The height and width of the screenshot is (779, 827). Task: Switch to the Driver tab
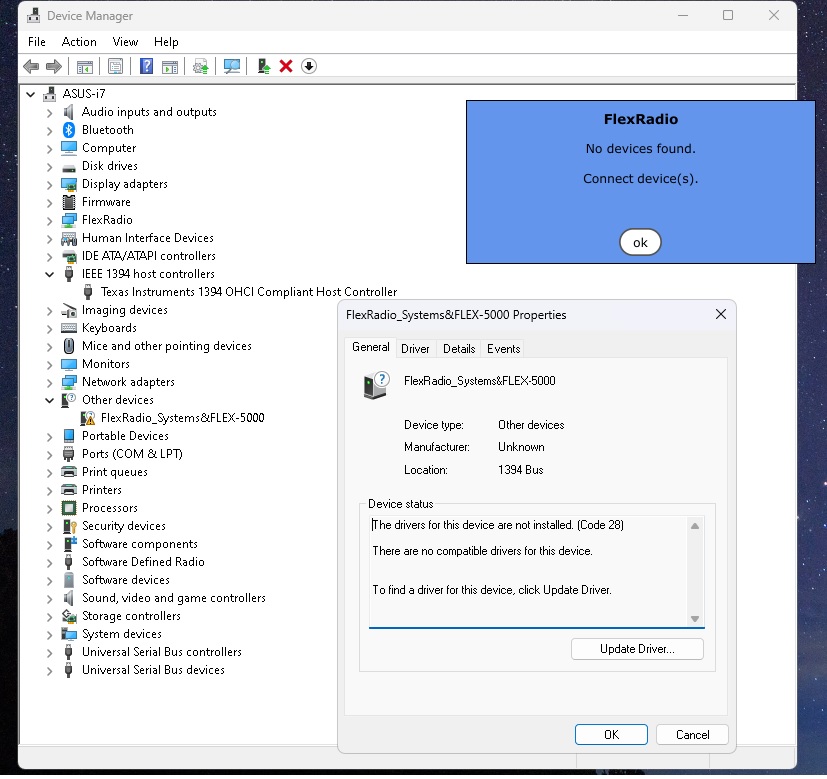[415, 349]
